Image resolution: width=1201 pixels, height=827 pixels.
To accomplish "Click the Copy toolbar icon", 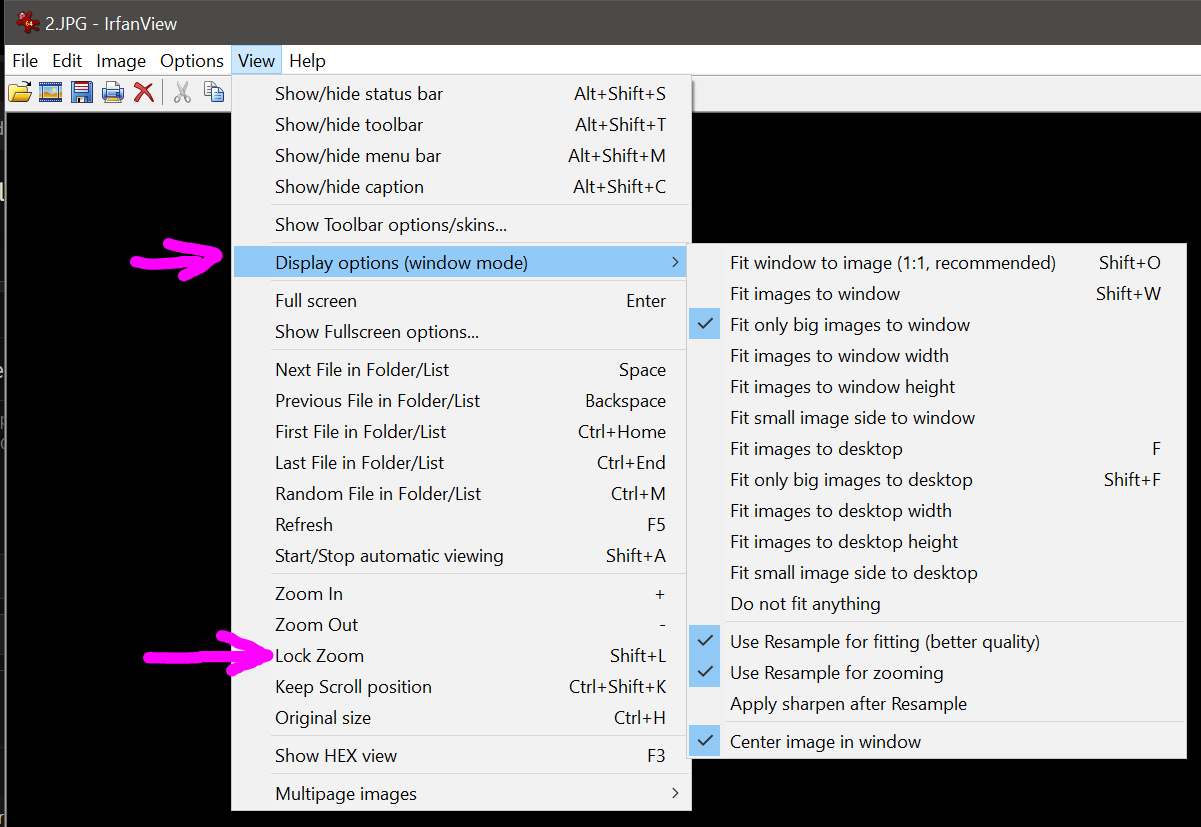I will (213, 92).
